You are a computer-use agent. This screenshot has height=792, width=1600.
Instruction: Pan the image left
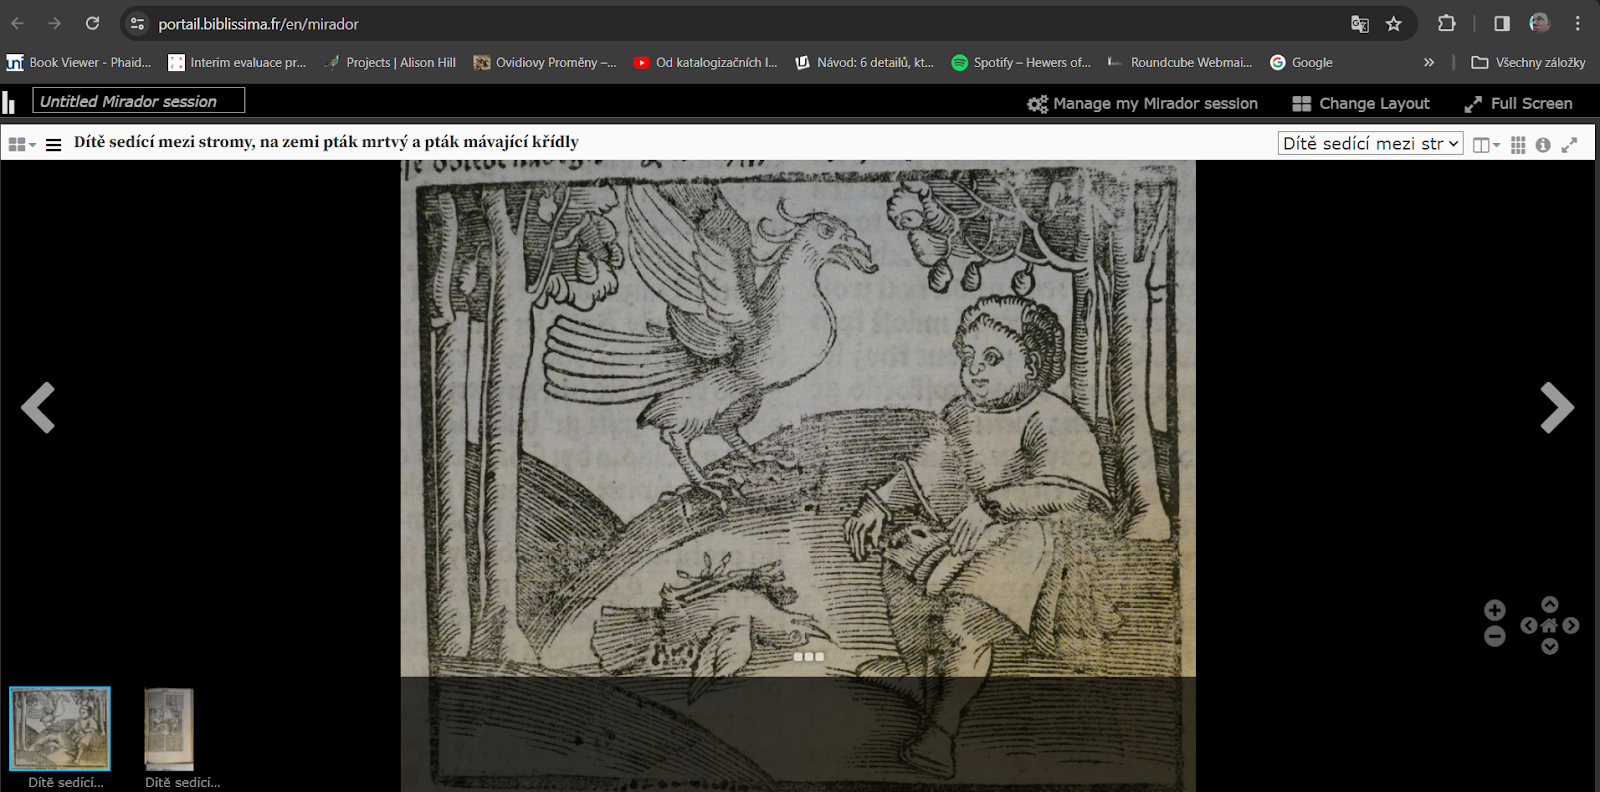1529,625
